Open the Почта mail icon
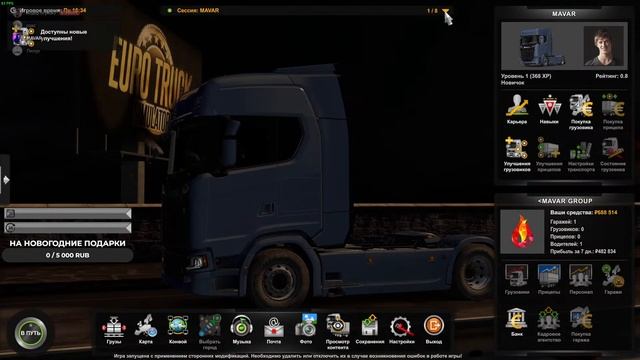The width and height of the screenshot is (640, 360). [273, 330]
